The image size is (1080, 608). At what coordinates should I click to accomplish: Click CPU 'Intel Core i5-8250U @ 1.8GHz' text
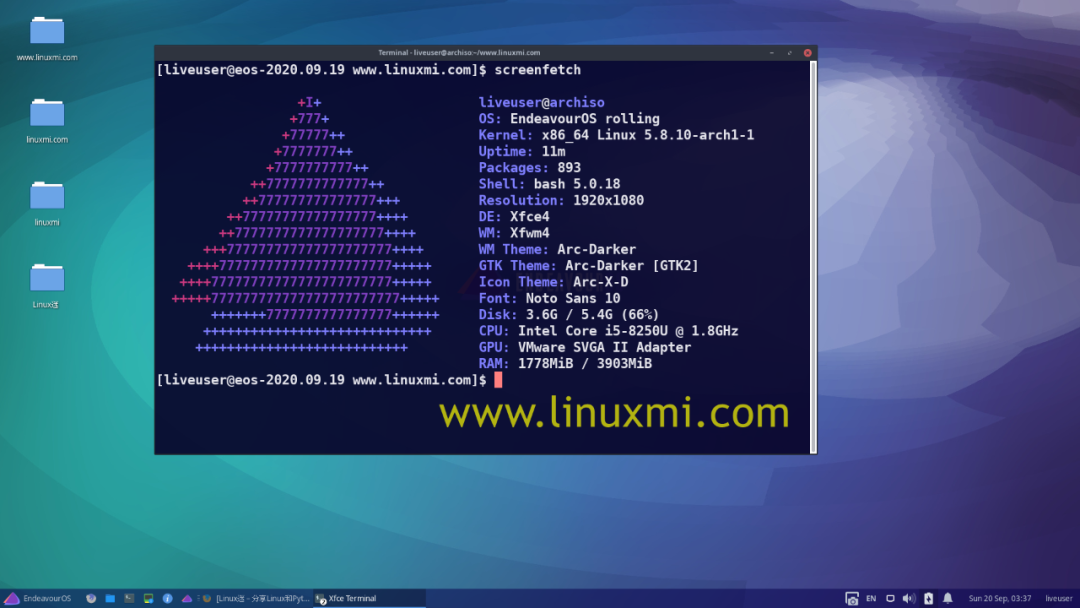[628, 331]
